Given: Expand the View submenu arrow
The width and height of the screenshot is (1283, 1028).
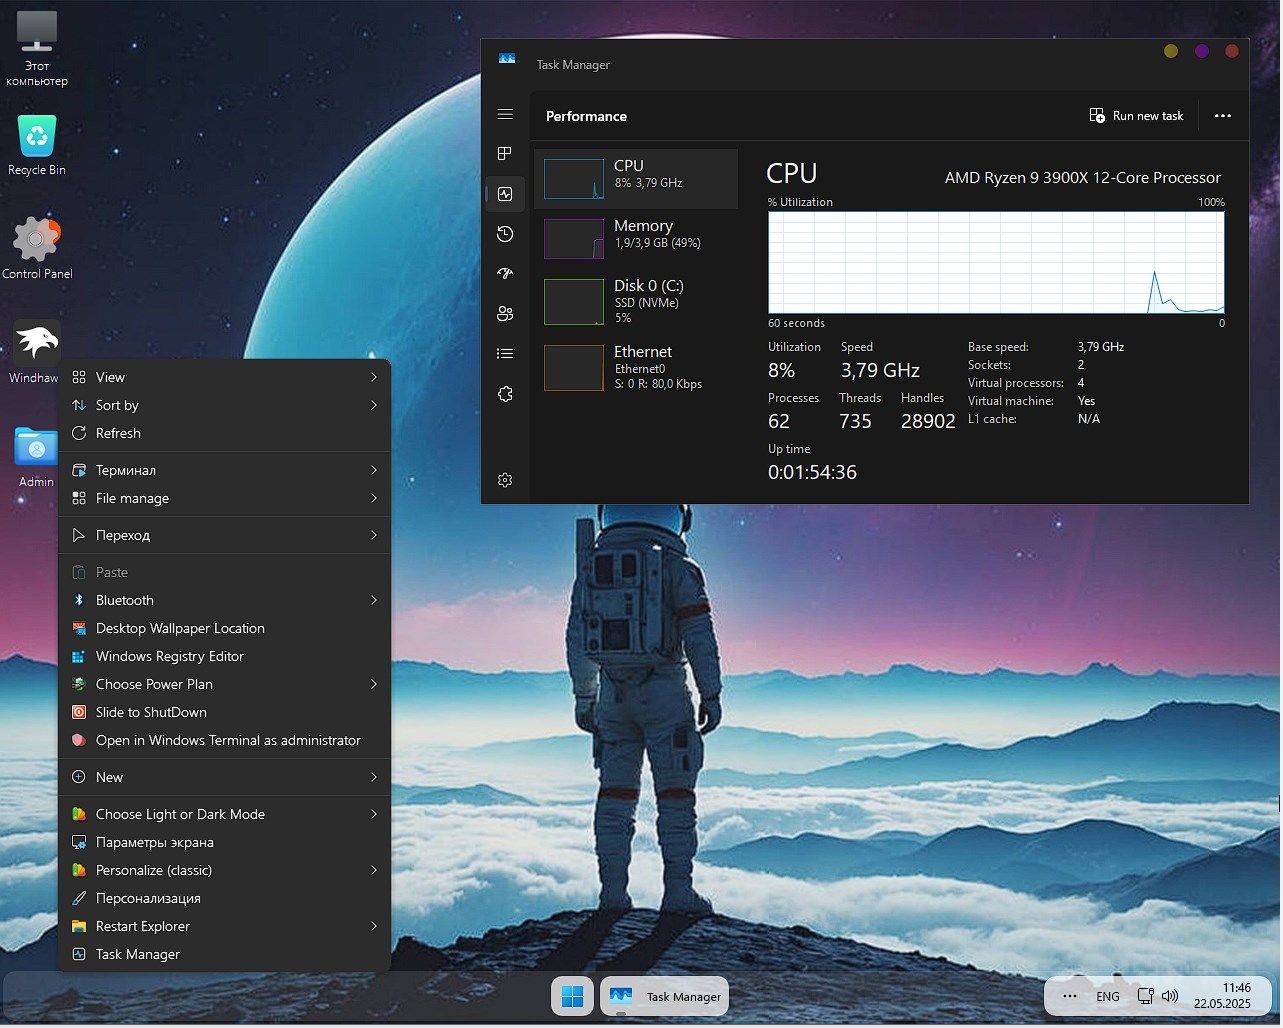Looking at the screenshot, I should coord(374,377).
